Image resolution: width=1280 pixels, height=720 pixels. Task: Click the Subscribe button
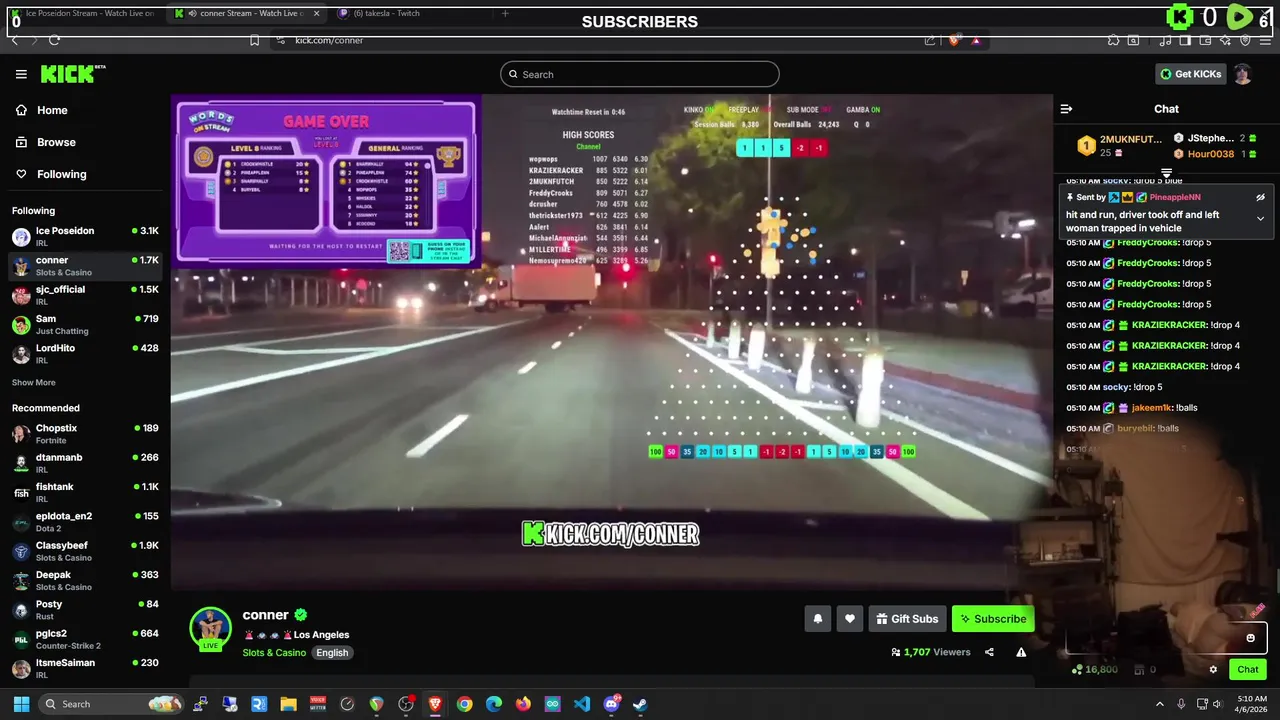tap(993, 619)
